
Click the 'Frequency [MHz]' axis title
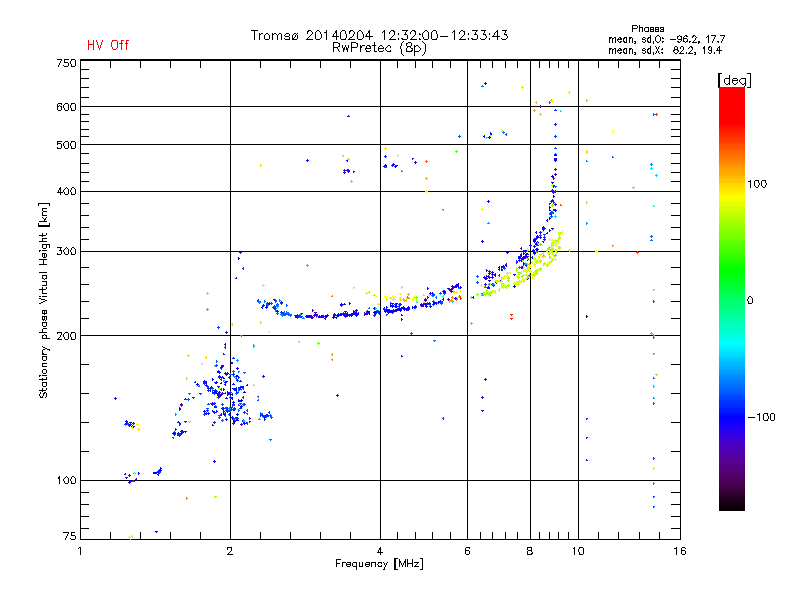379,564
